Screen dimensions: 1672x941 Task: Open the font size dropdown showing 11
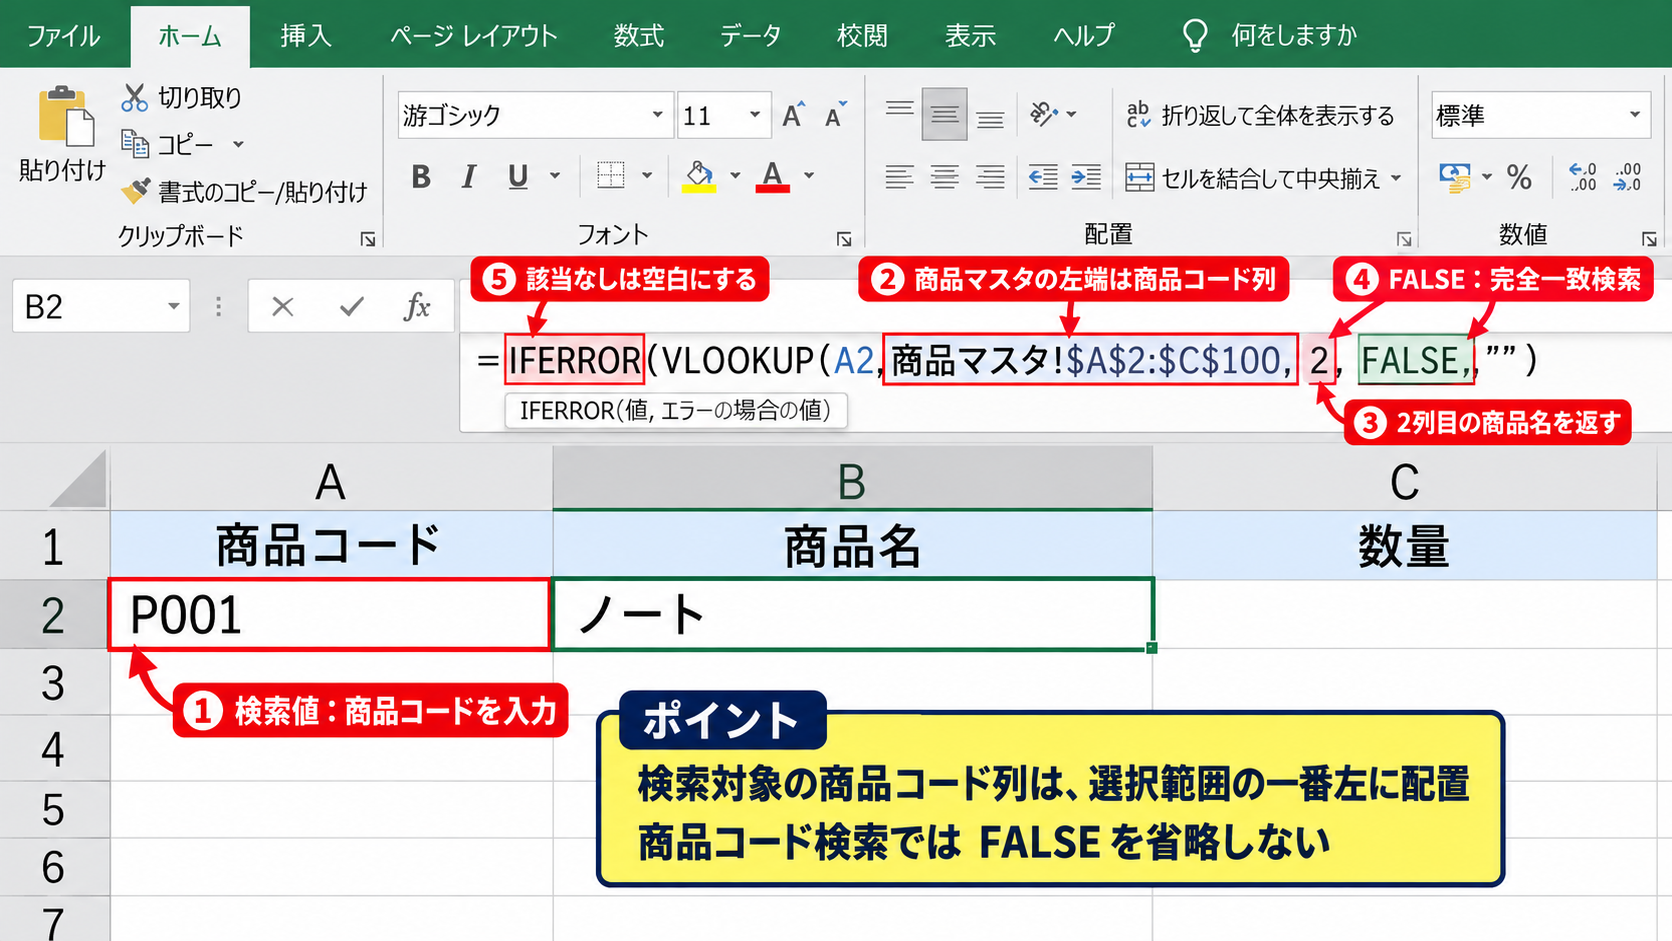click(754, 115)
